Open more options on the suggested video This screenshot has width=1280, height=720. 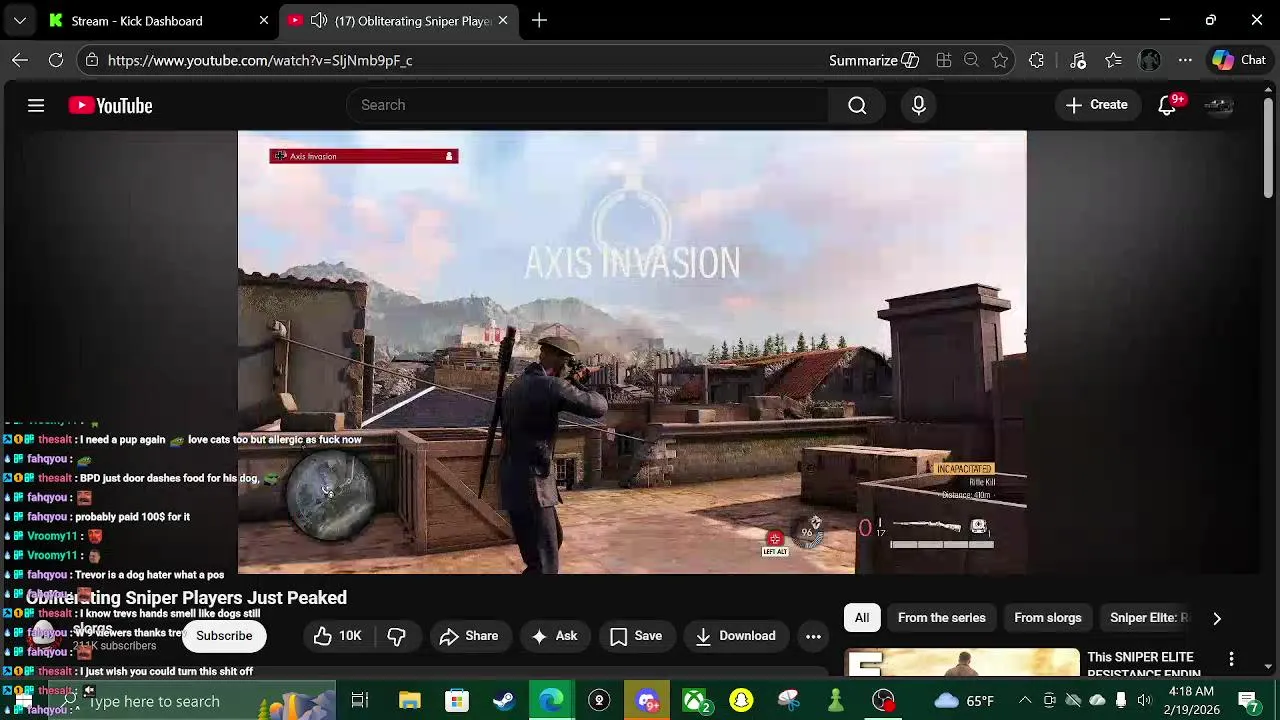(x=1232, y=659)
